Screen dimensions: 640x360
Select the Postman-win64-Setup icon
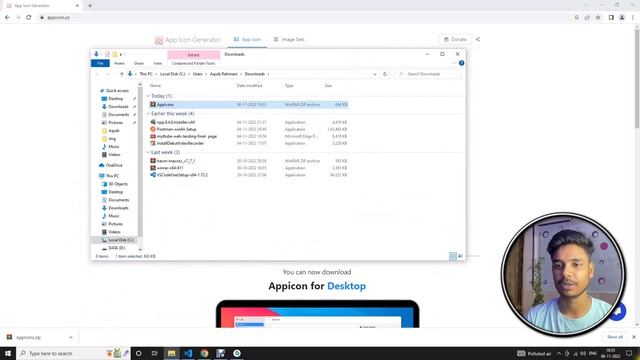coord(153,129)
